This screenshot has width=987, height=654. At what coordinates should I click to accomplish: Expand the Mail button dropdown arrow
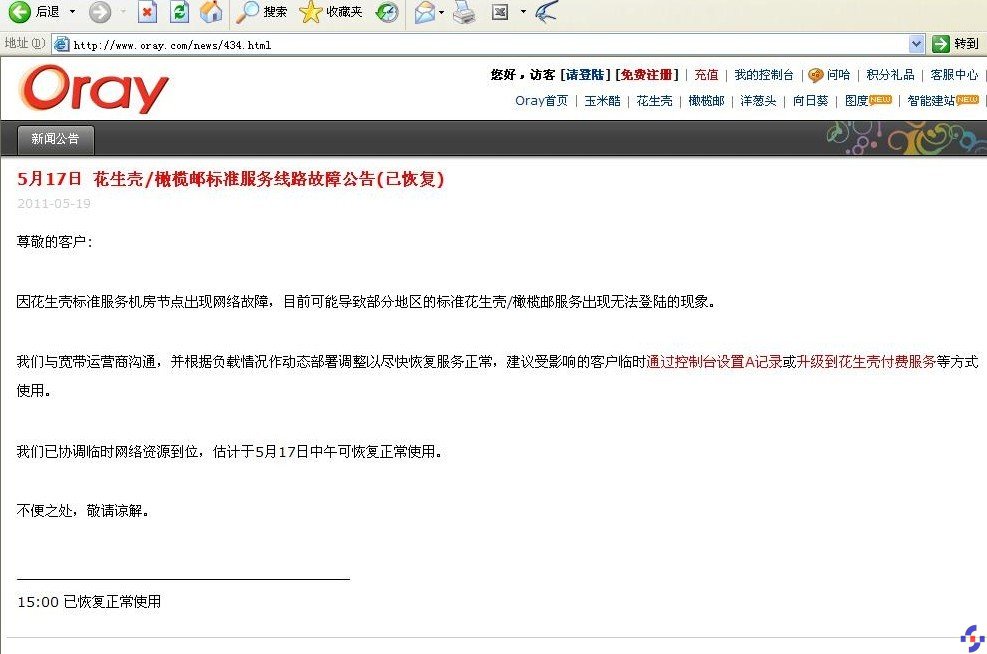[x=441, y=11]
